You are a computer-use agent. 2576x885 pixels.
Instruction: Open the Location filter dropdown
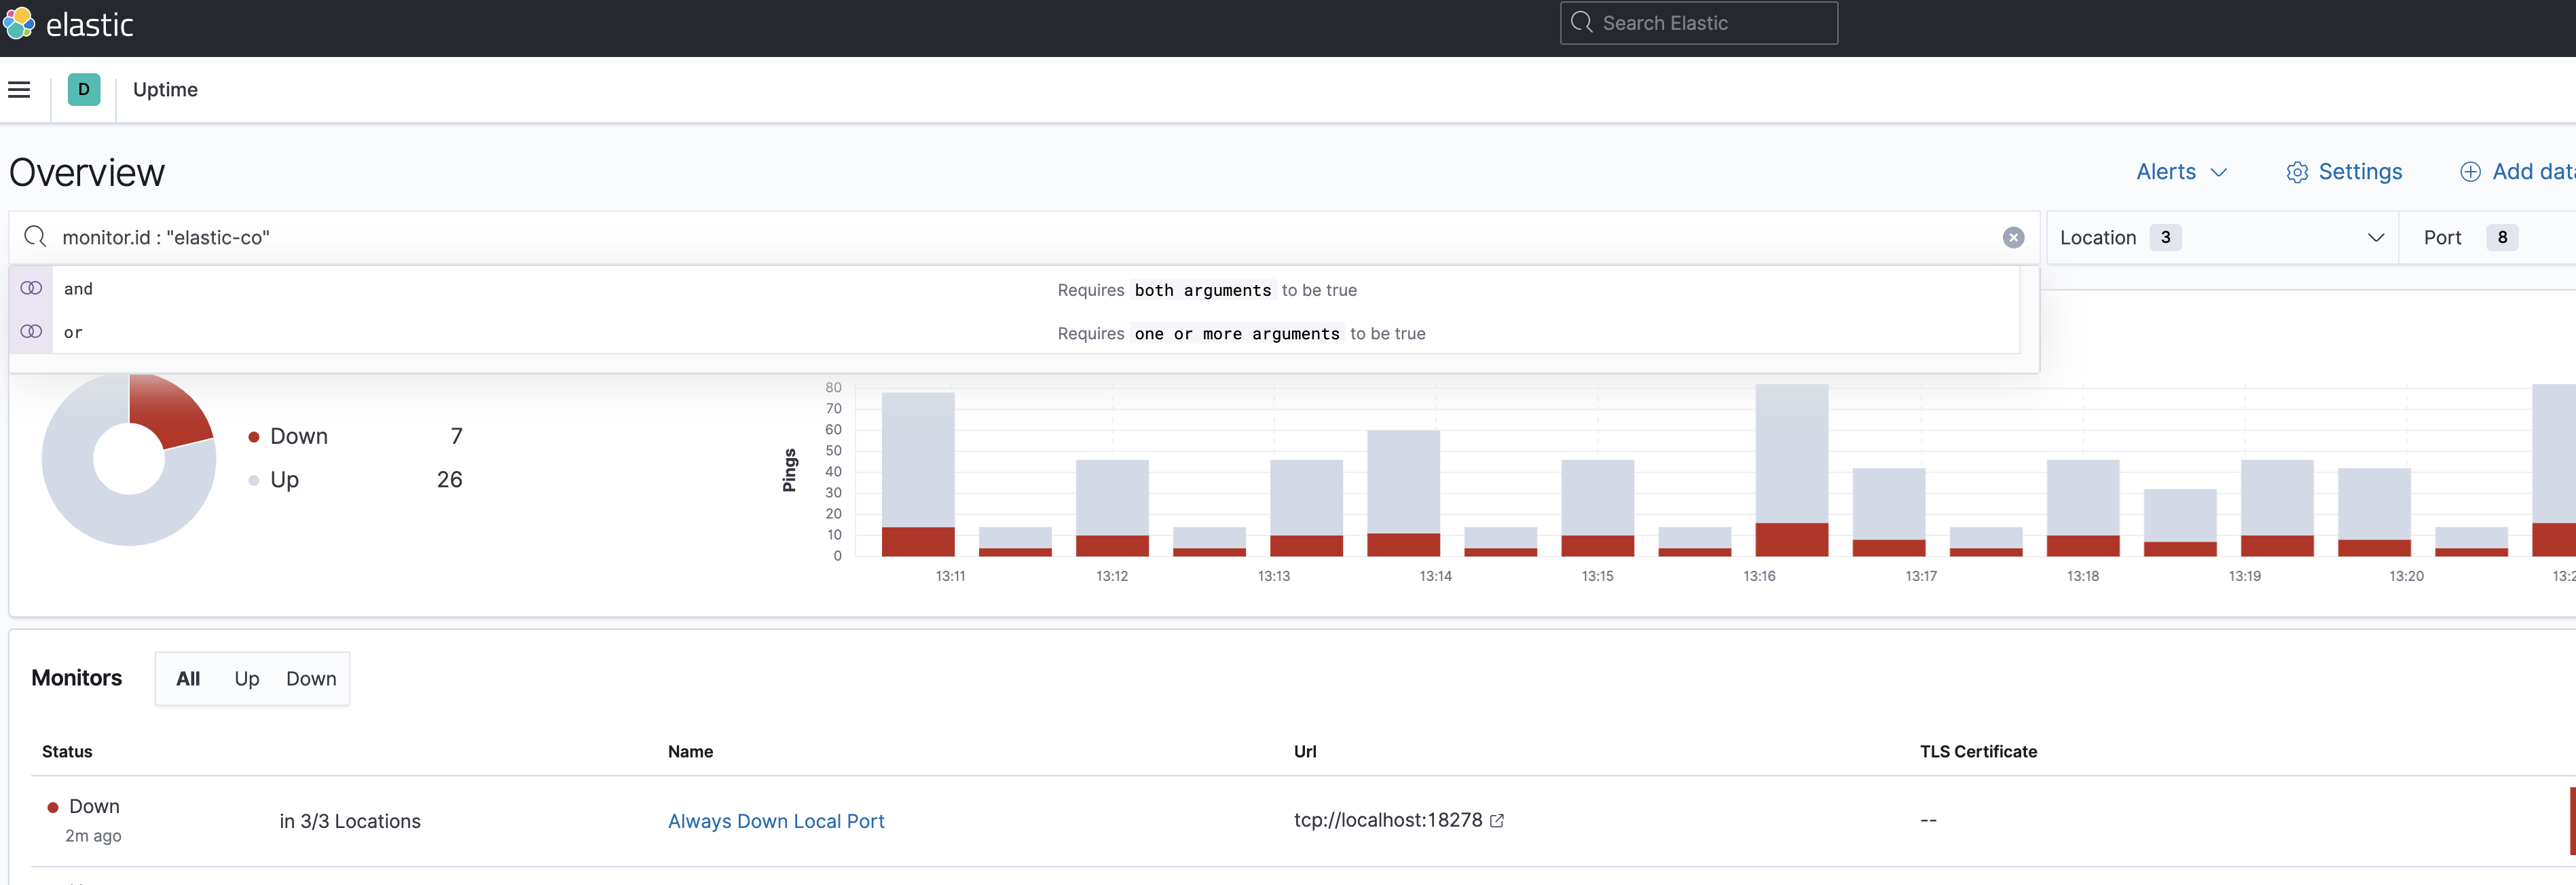(x=2221, y=238)
